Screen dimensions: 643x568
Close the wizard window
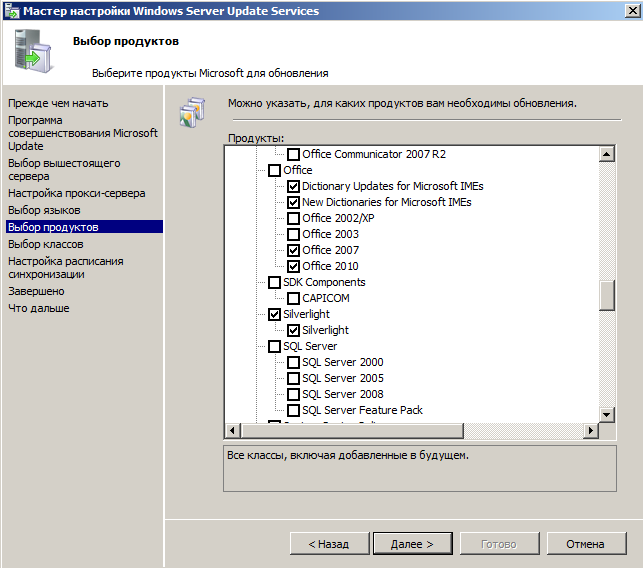coord(632,11)
